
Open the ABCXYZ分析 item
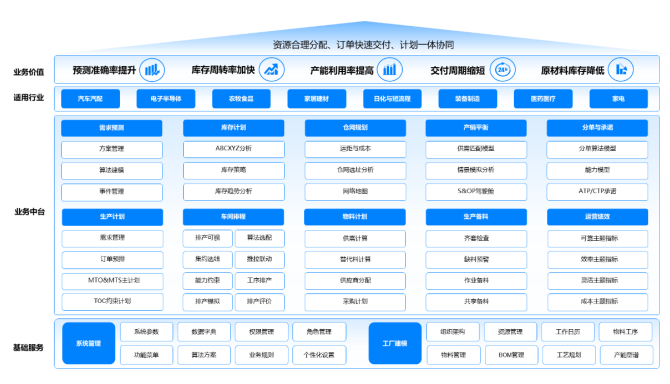tap(234, 149)
